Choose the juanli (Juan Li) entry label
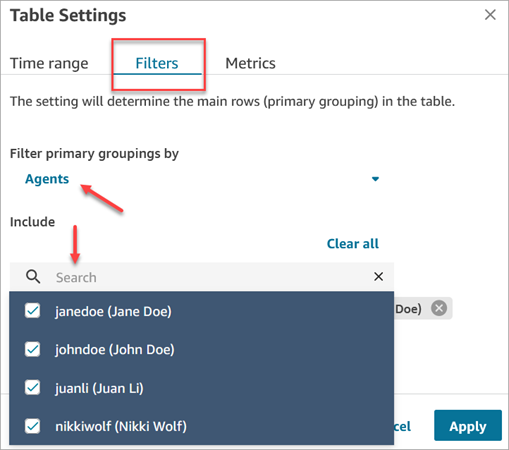 (x=99, y=388)
